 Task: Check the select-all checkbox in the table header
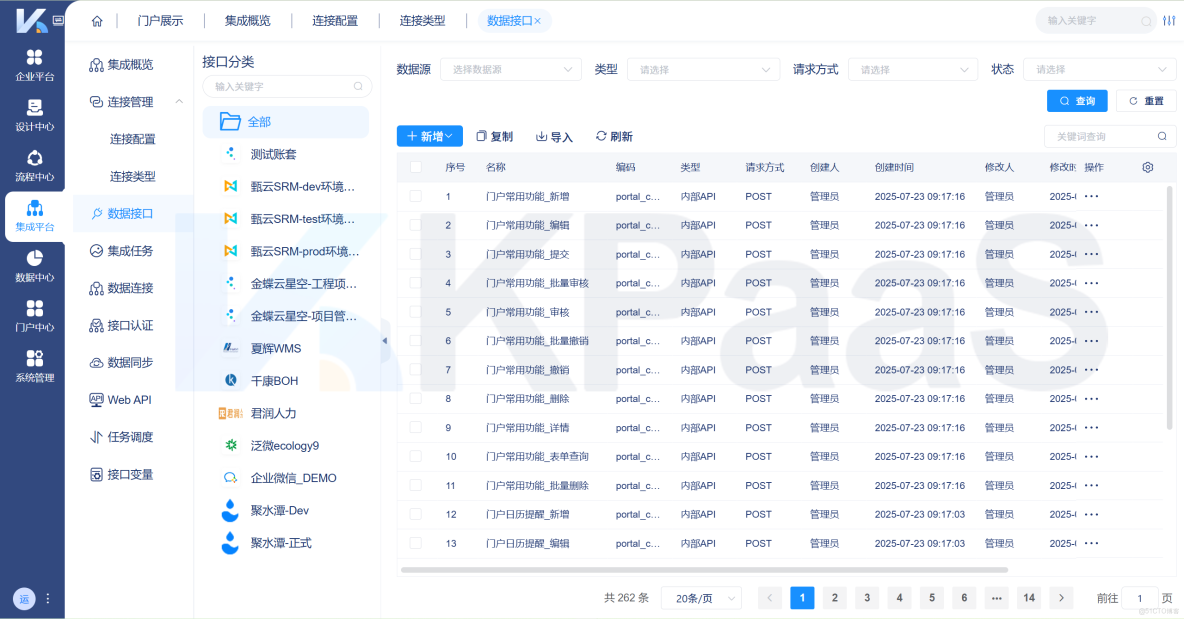(x=416, y=167)
